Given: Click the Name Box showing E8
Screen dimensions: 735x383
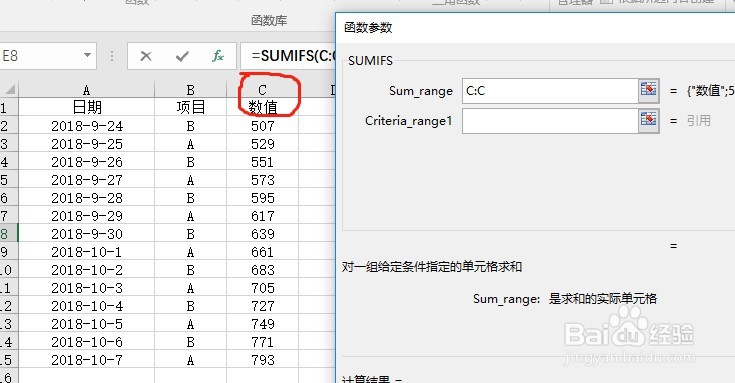Looking at the screenshot, I should point(40,56).
